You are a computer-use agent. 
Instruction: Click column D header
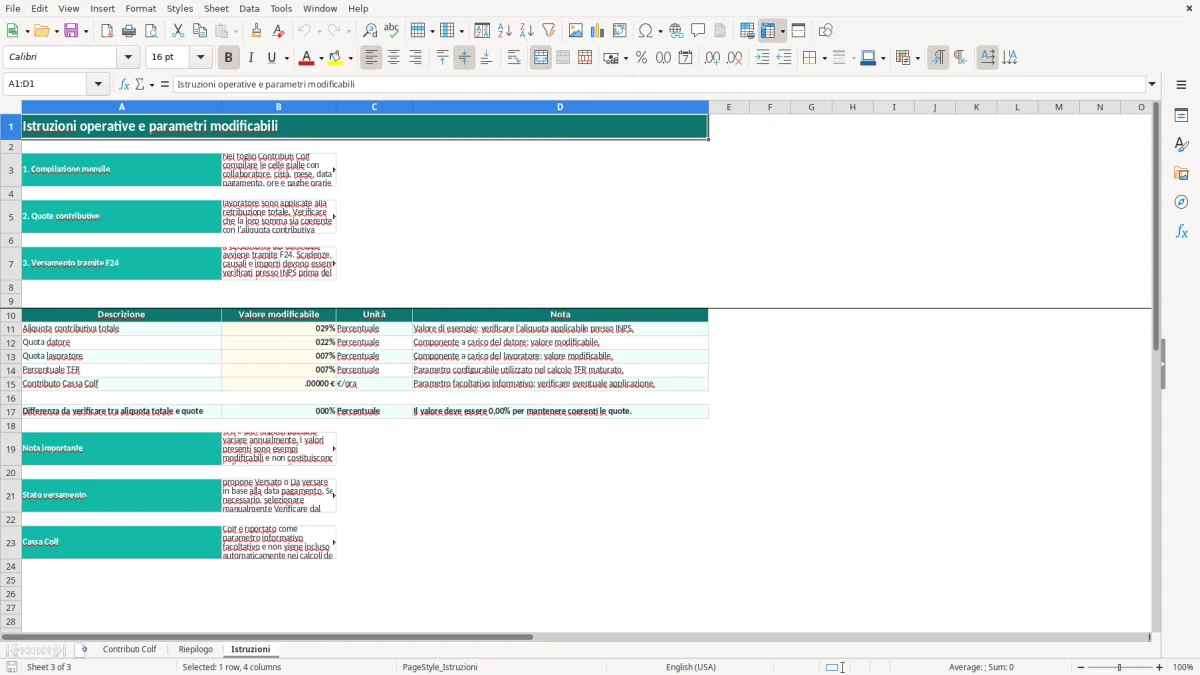(x=560, y=107)
